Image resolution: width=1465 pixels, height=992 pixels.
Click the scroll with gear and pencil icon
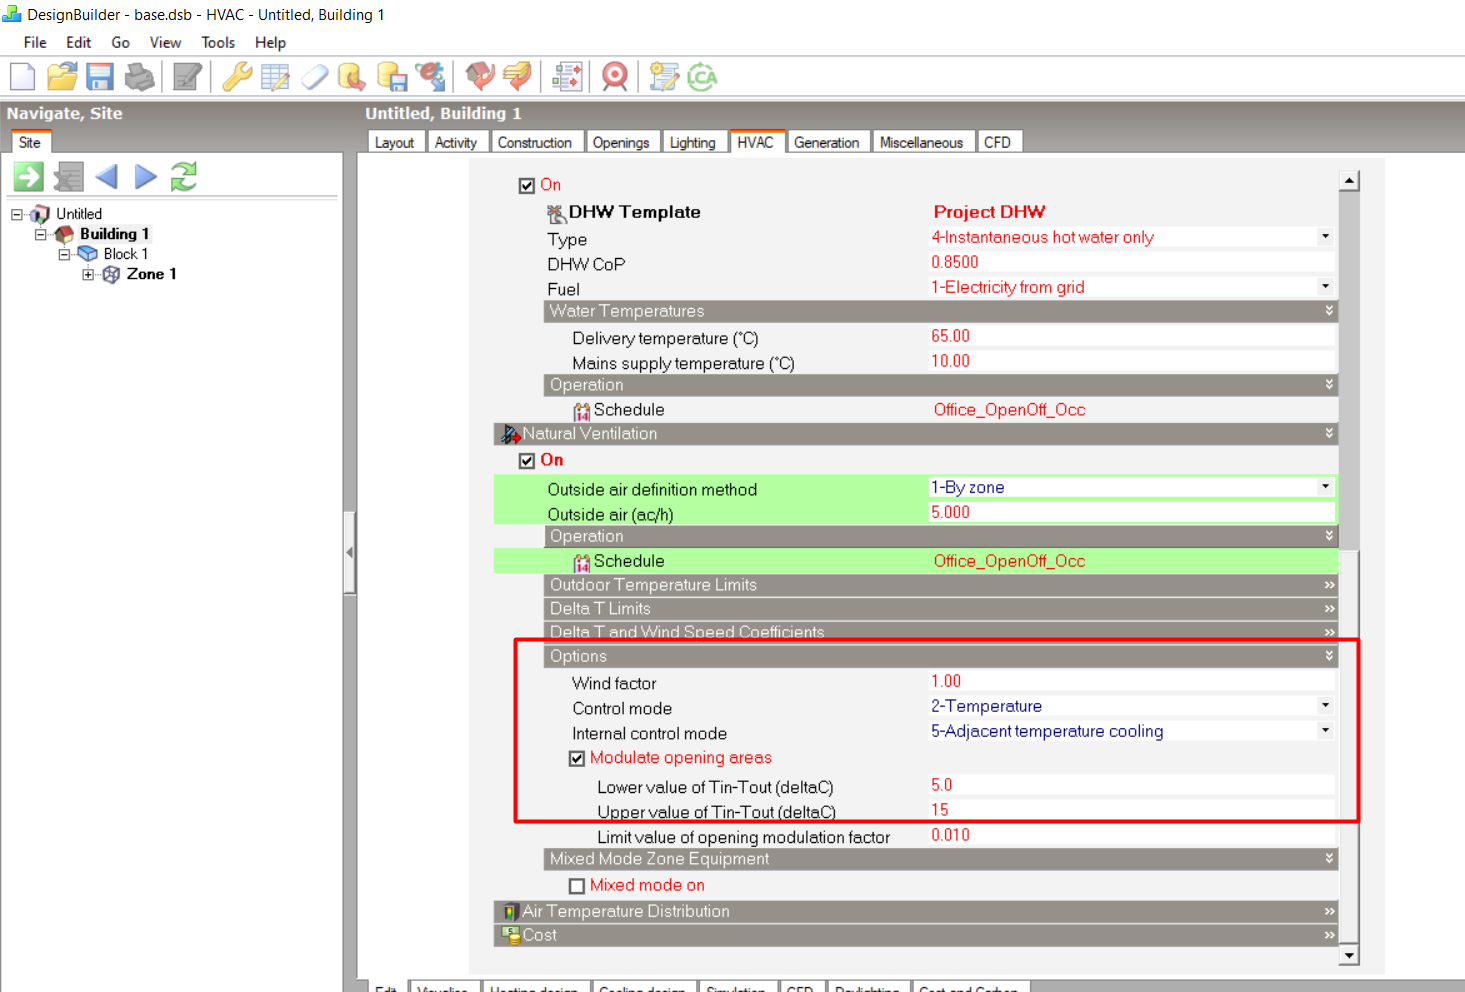click(x=664, y=77)
